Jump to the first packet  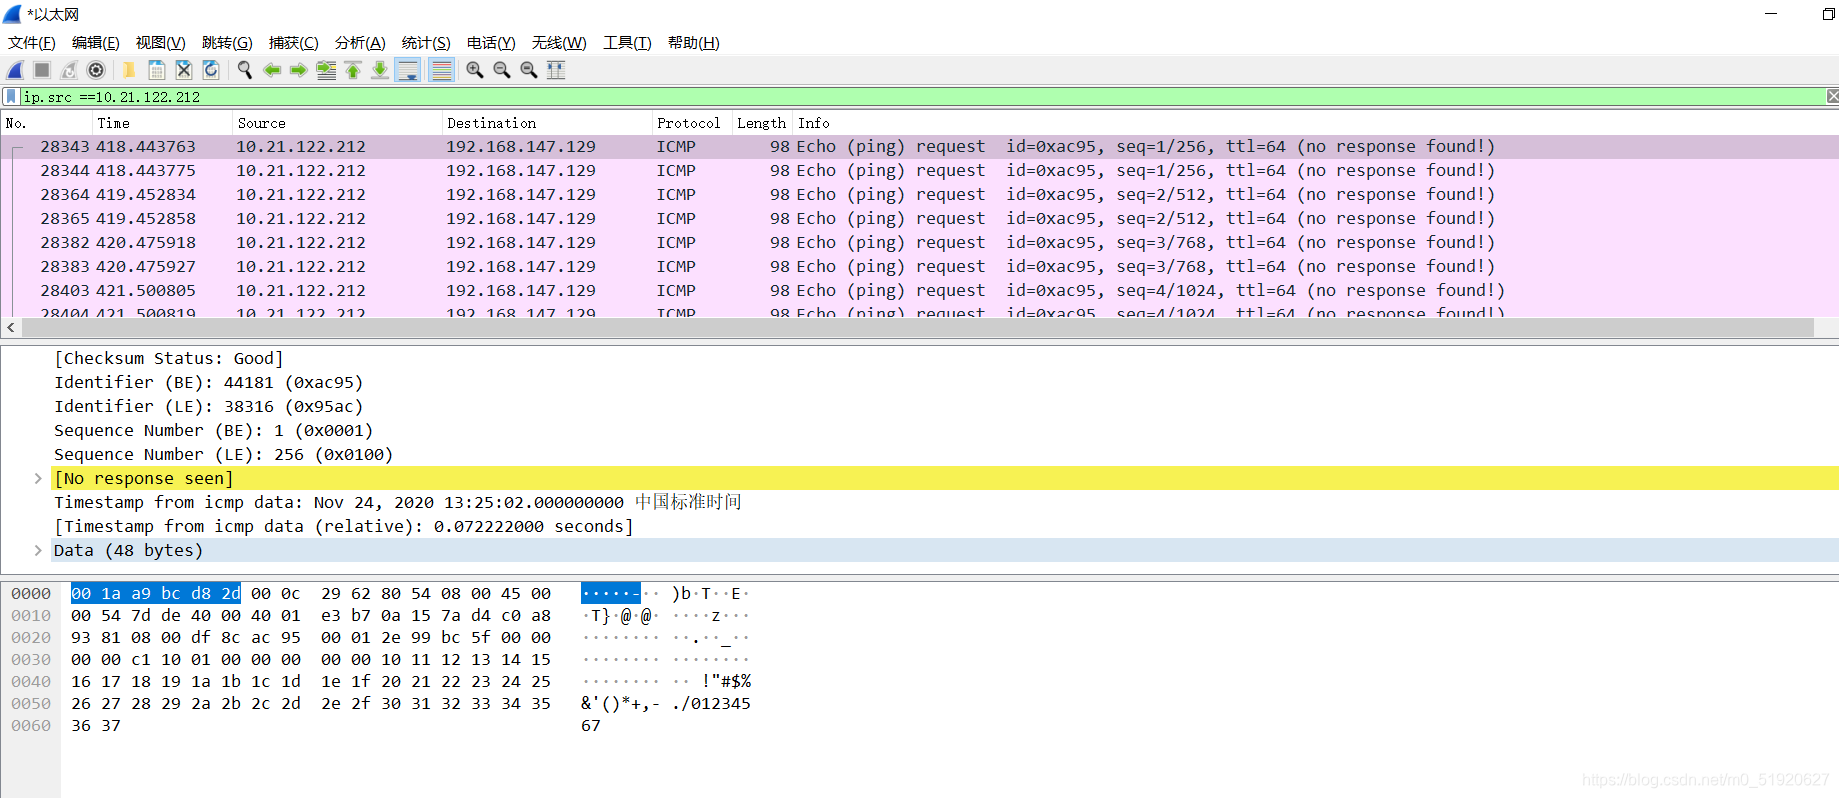click(353, 70)
